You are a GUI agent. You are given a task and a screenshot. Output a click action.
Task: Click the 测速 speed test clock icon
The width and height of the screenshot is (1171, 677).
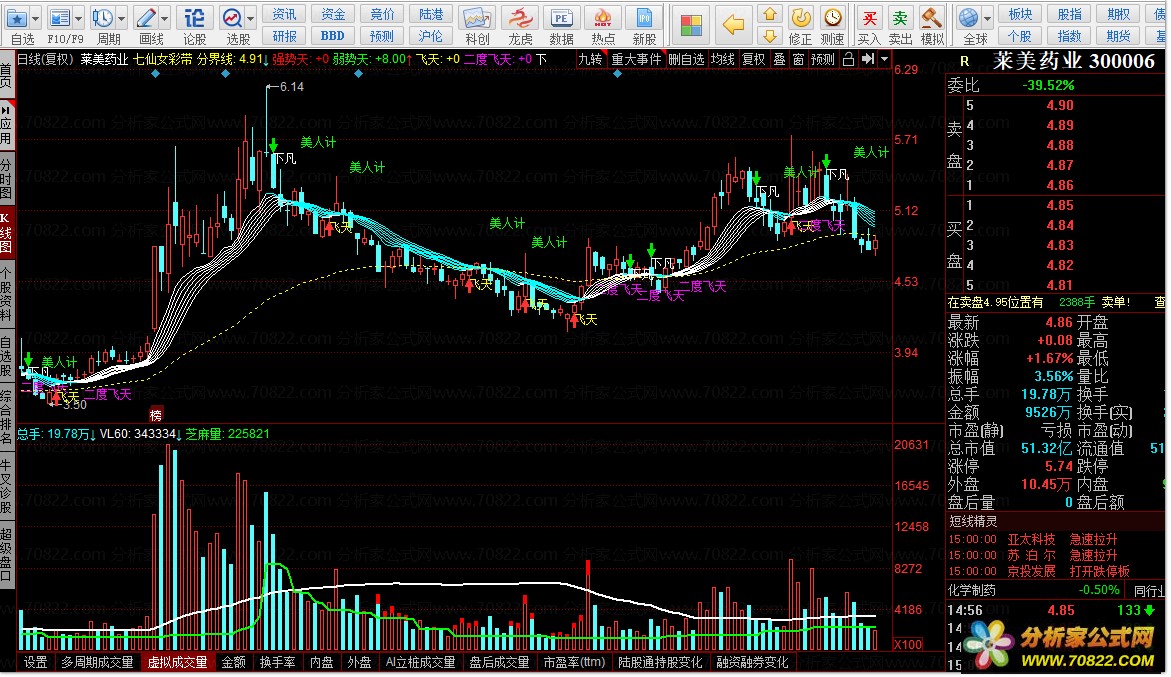[x=833, y=18]
